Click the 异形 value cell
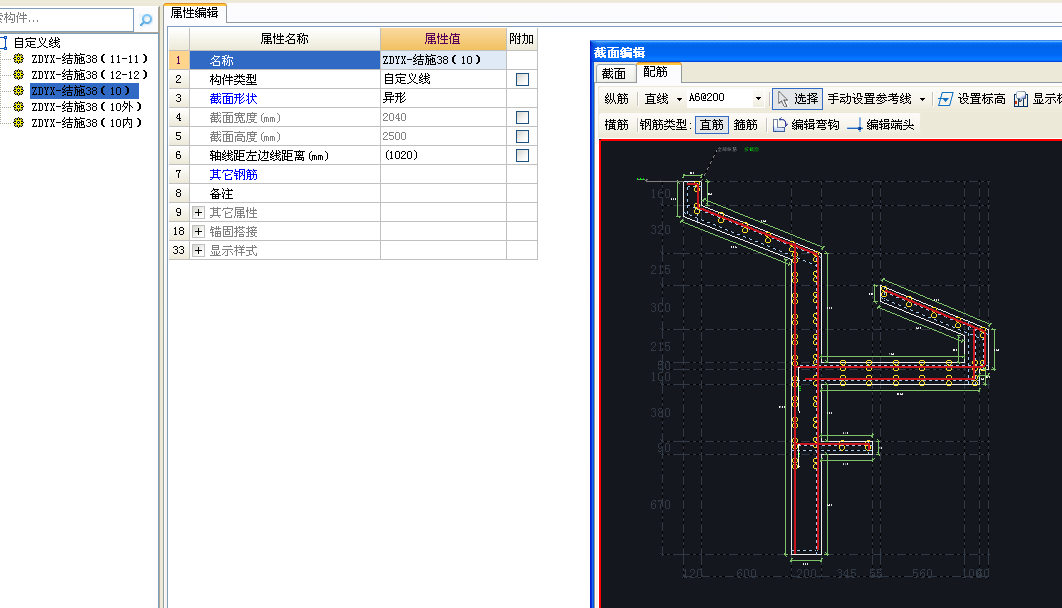The height and width of the screenshot is (608, 1062). [443, 98]
